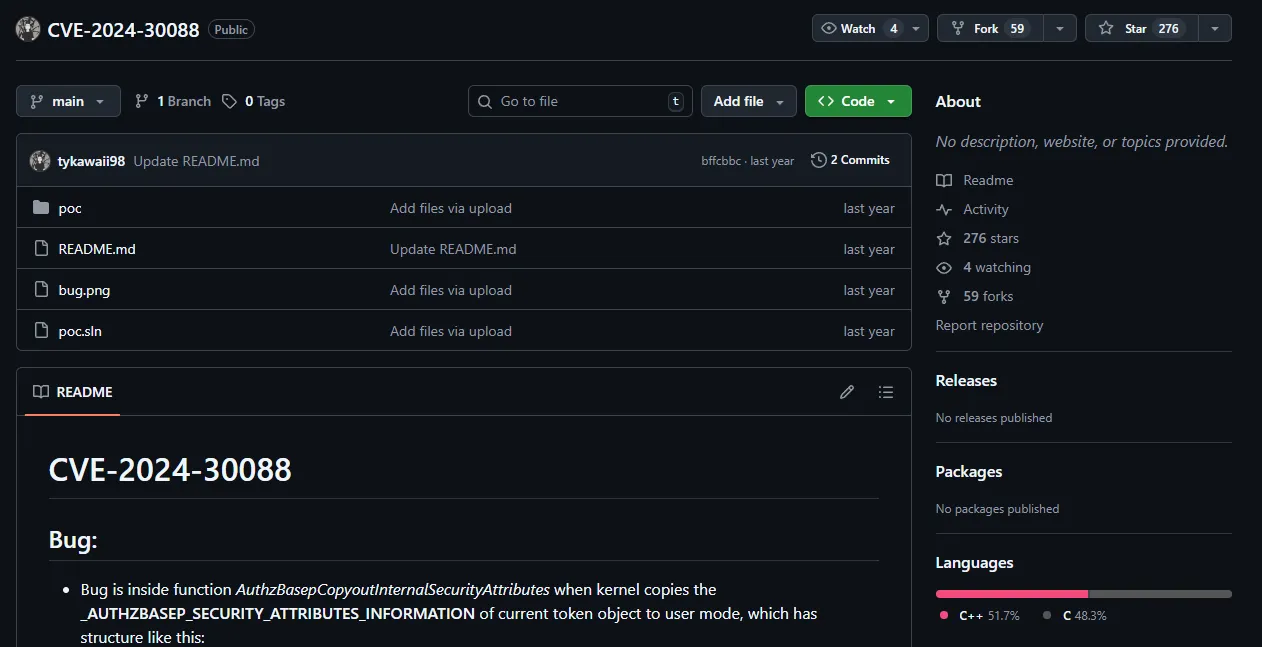Watch the repository for notifications
The width and height of the screenshot is (1262, 647).
tap(858, 29)
